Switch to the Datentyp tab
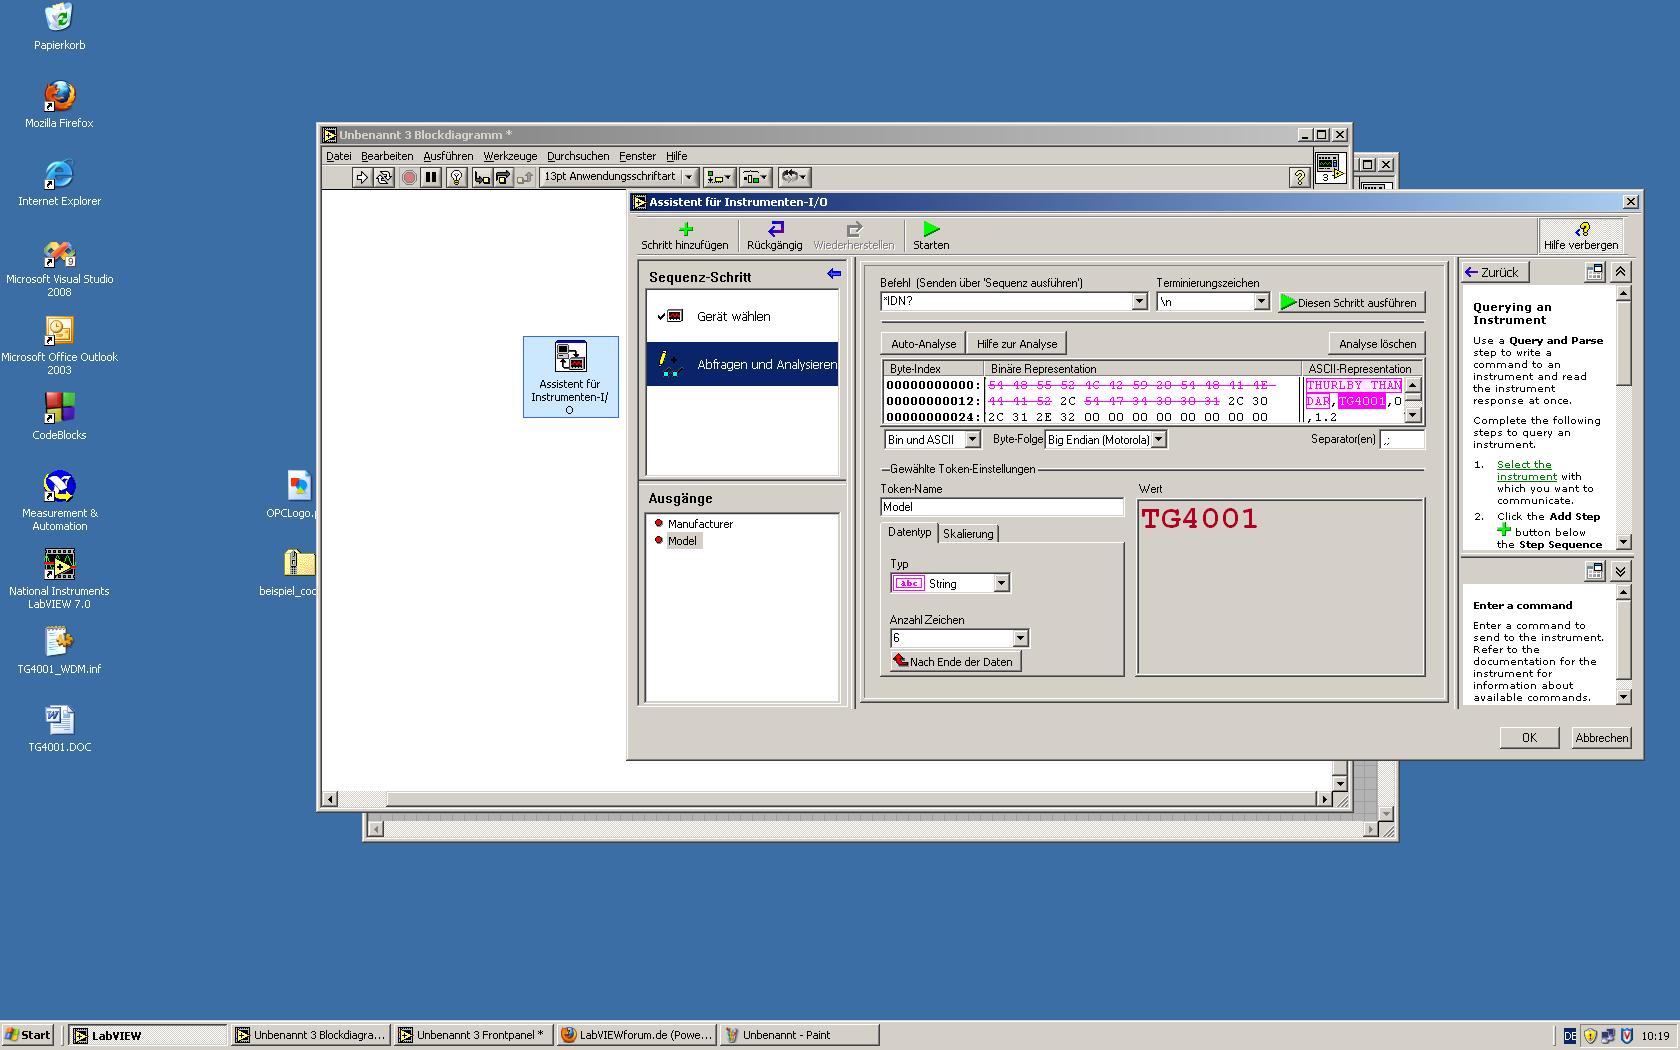The width and height of the screenshot is (1680, 1050). click(909, 533)
